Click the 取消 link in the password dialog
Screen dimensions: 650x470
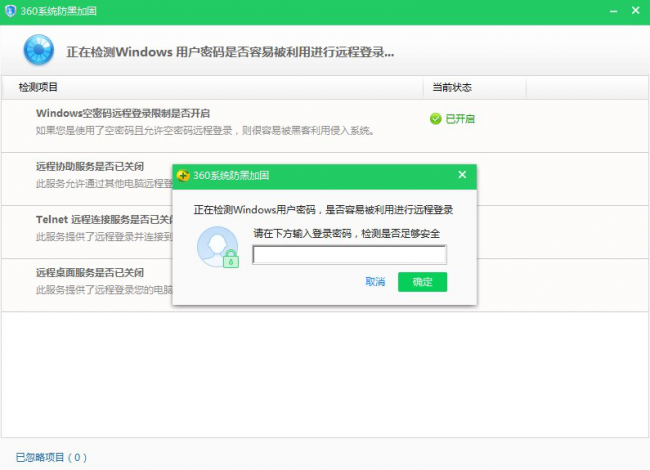tap(375, 282)
